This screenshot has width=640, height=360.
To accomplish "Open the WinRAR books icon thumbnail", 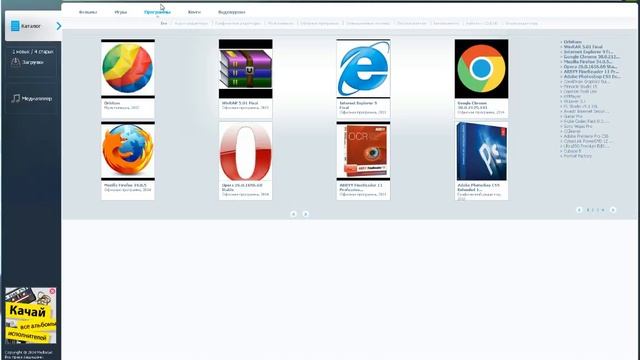I will pos(245,69).
